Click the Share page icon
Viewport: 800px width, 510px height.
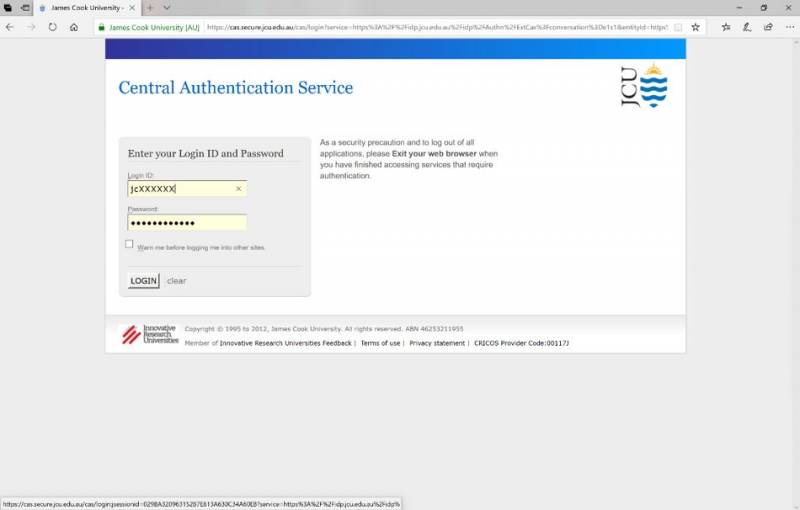[767, 27]
